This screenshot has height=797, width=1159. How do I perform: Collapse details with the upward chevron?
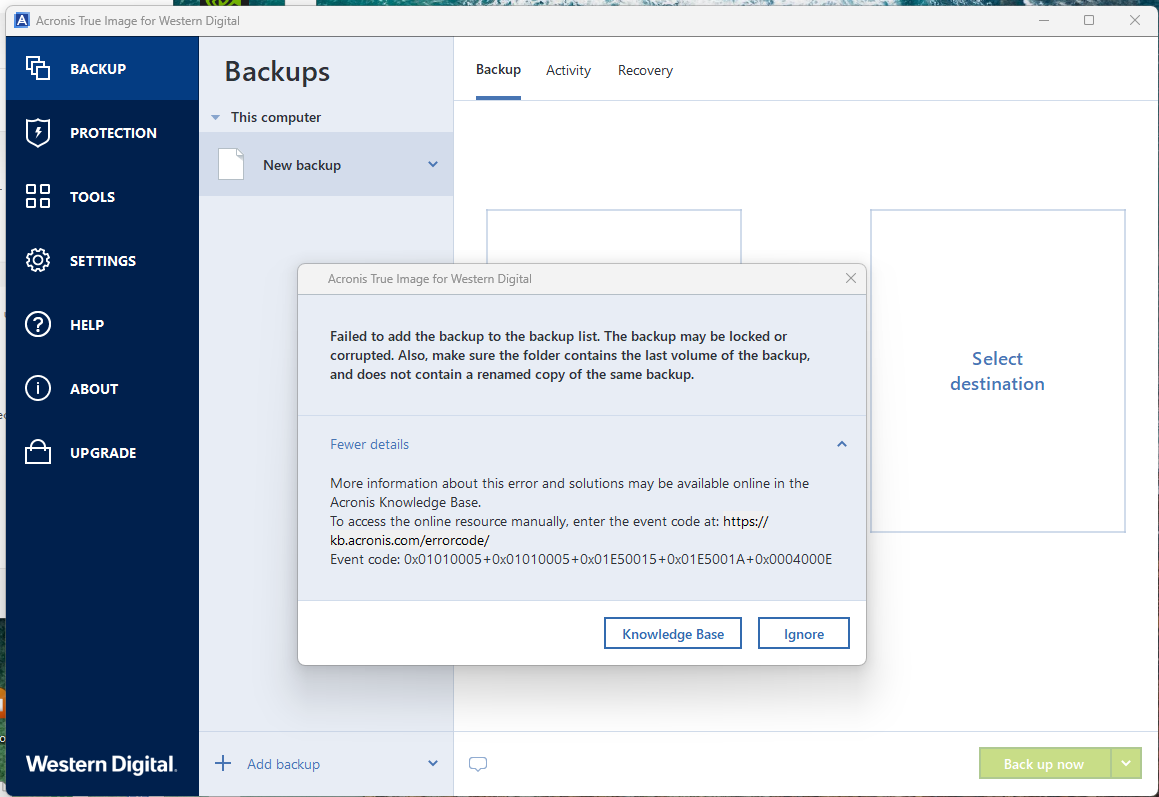(x=841, y=444)
